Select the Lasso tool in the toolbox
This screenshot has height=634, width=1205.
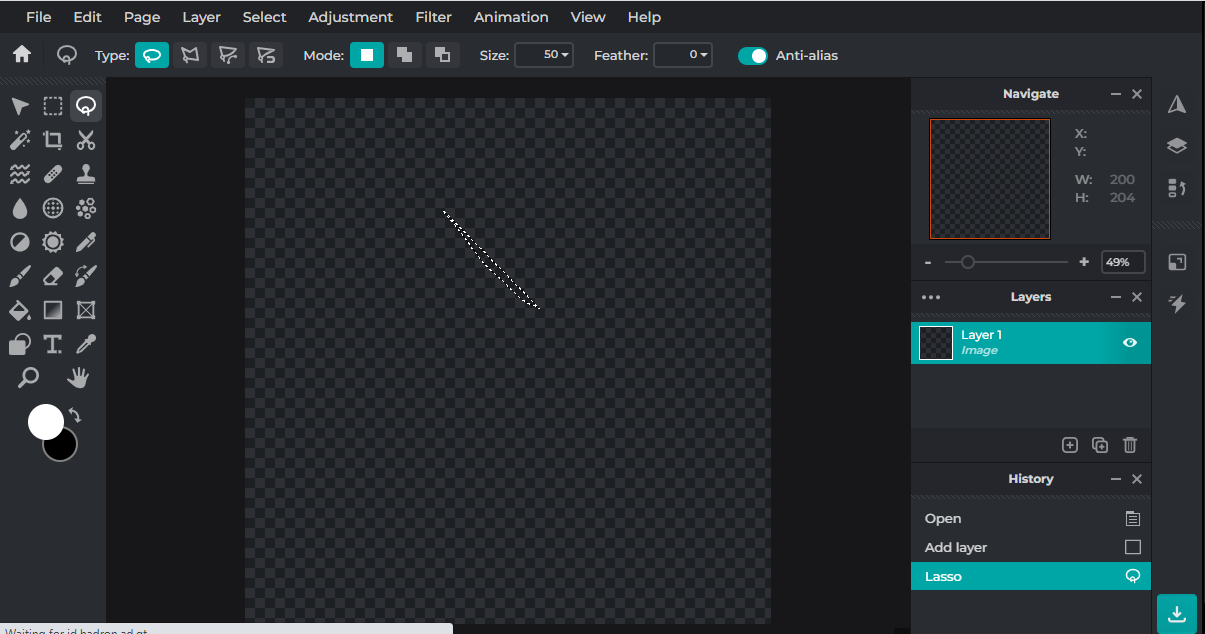pos(86,107)
